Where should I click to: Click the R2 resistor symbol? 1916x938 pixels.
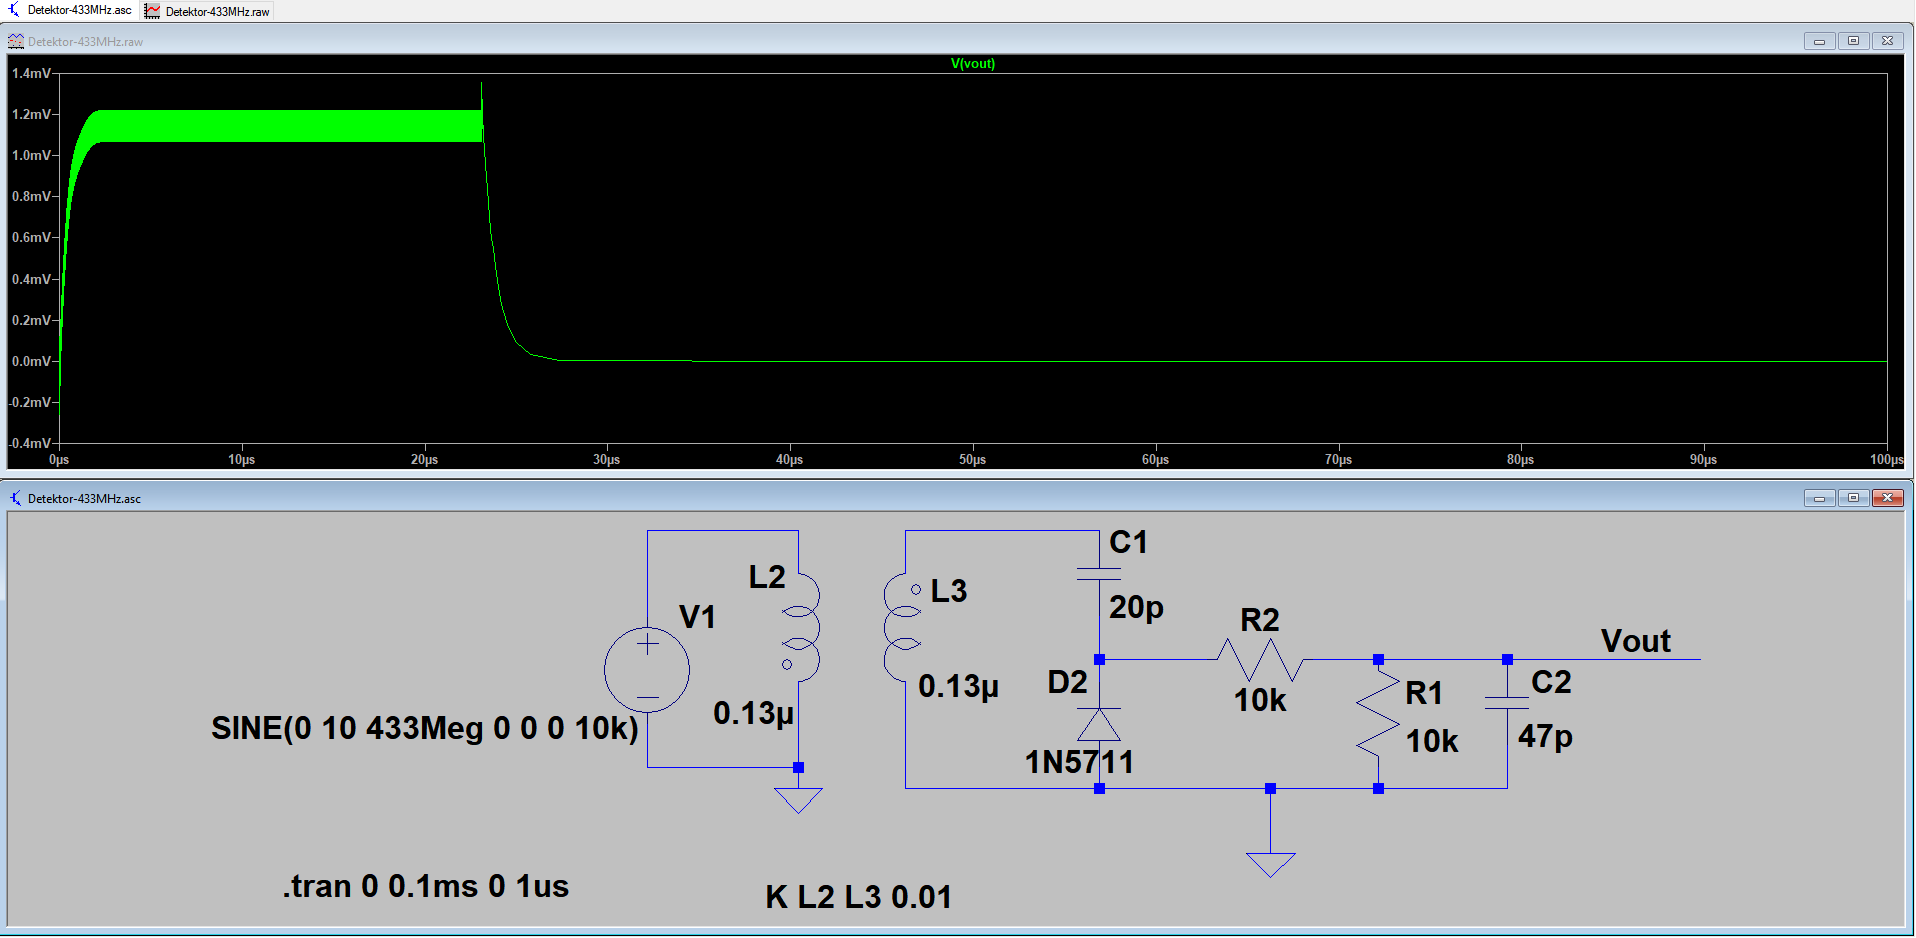tap(1260, 660)
